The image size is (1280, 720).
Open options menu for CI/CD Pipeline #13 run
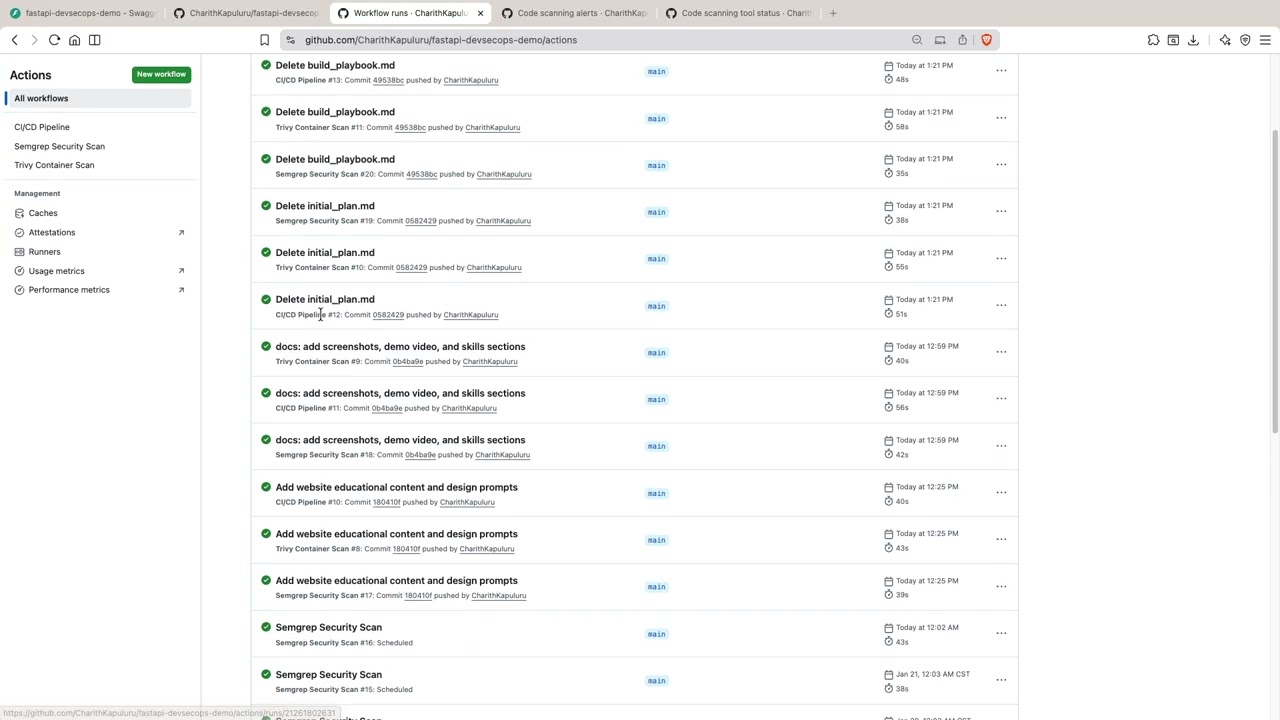click(x=1001, y=71)
